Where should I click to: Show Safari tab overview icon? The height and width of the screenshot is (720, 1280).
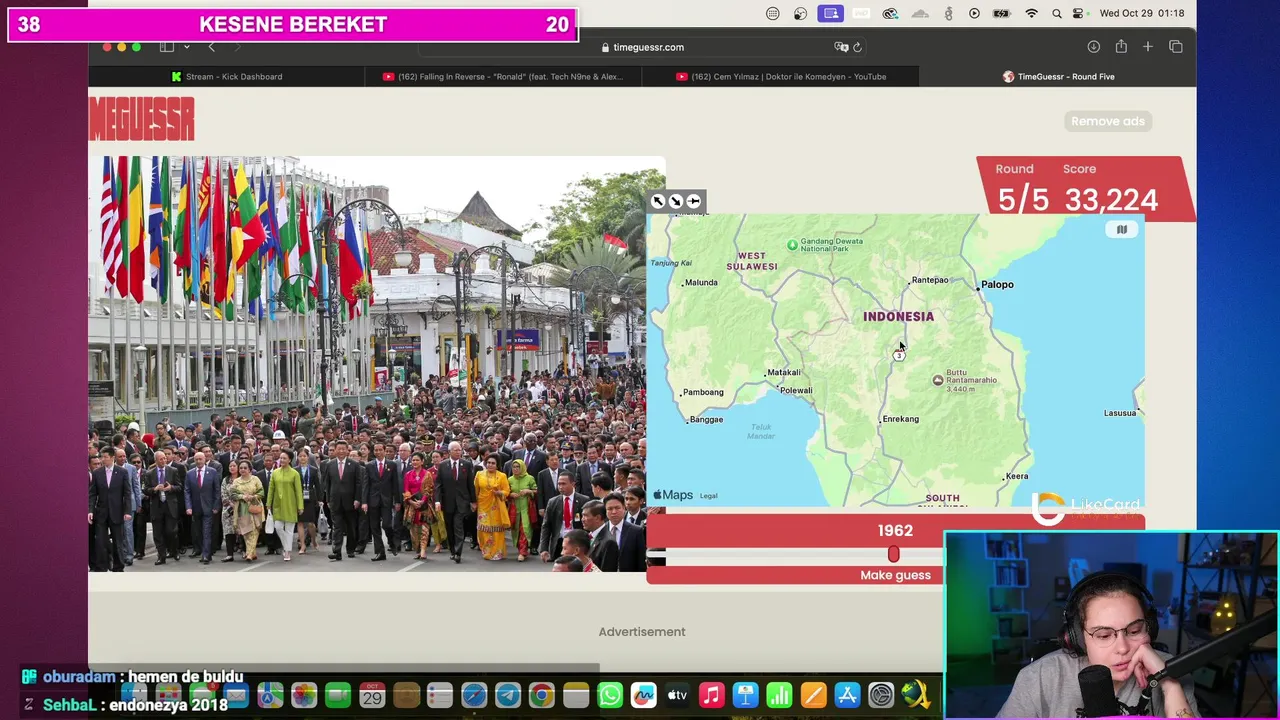coord(1176,47)
